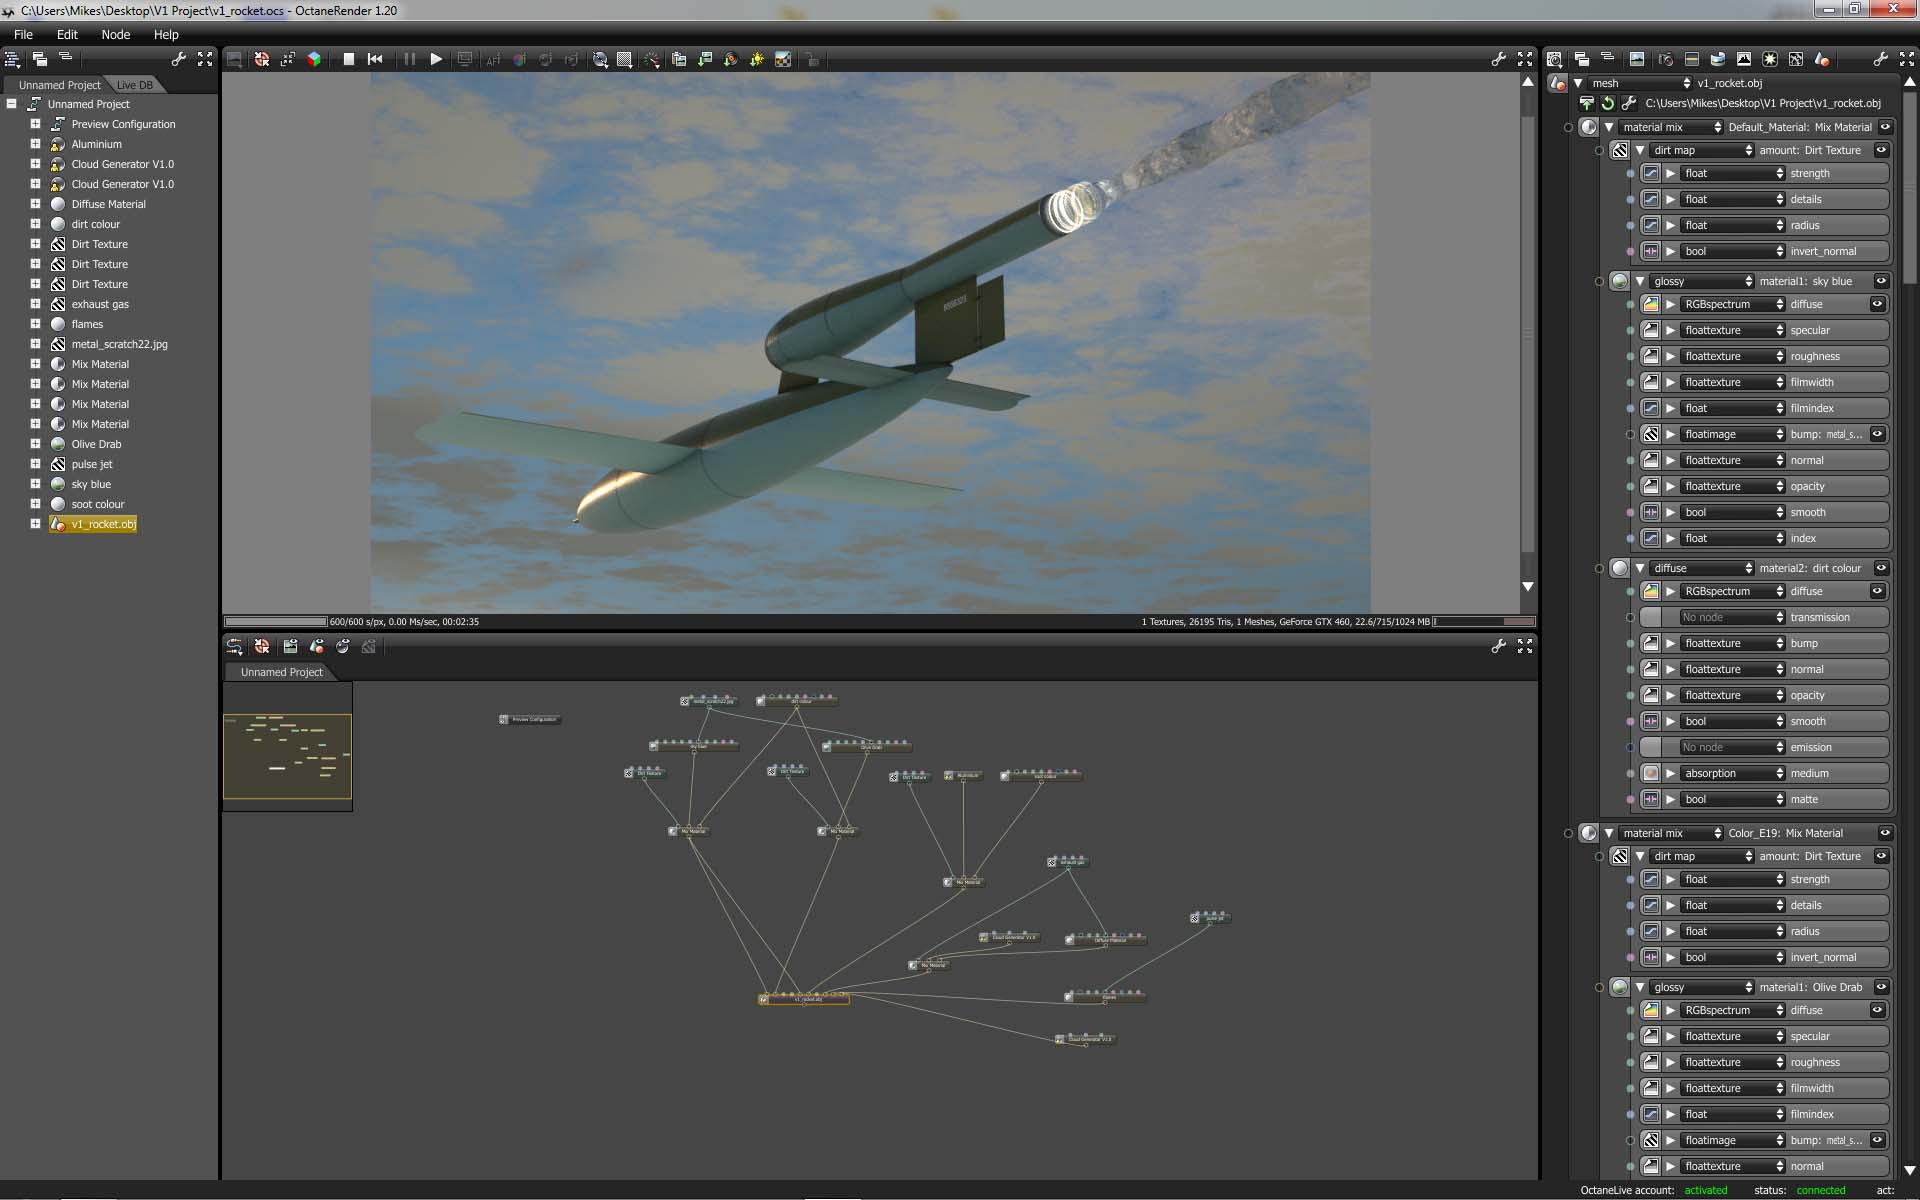Toggle eye icon for material1 sky blue
The height and width of the screenshot is (1200, 1920).
coord(1881,281)
